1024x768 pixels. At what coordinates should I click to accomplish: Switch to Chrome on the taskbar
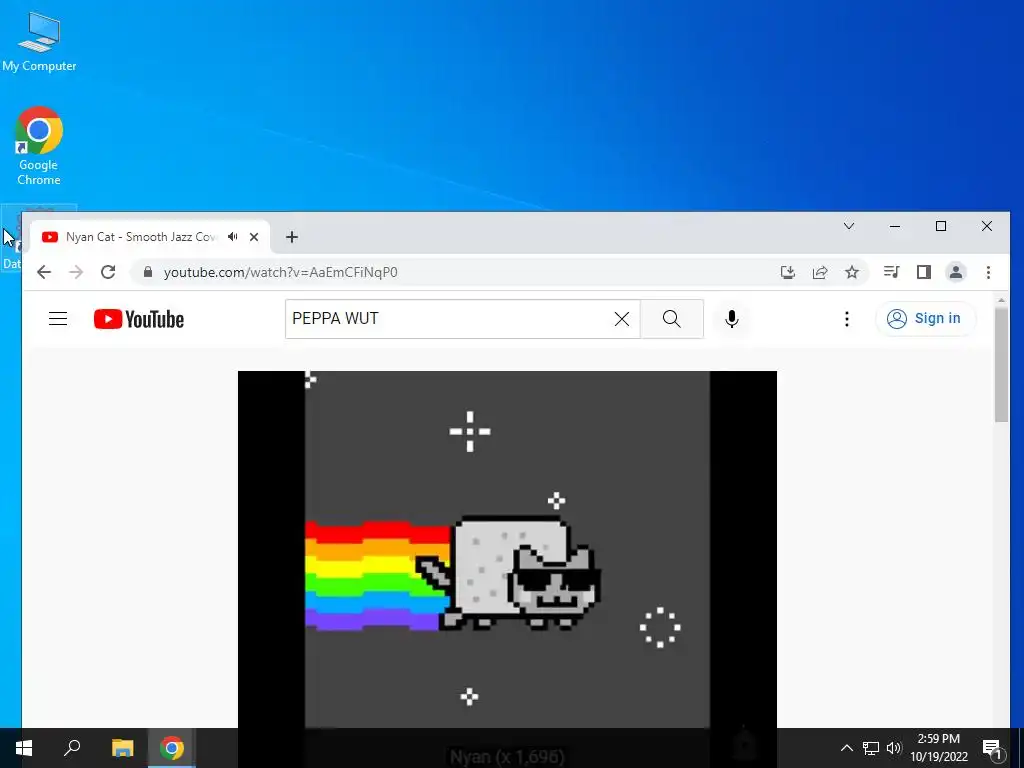(x=172, y=748)
